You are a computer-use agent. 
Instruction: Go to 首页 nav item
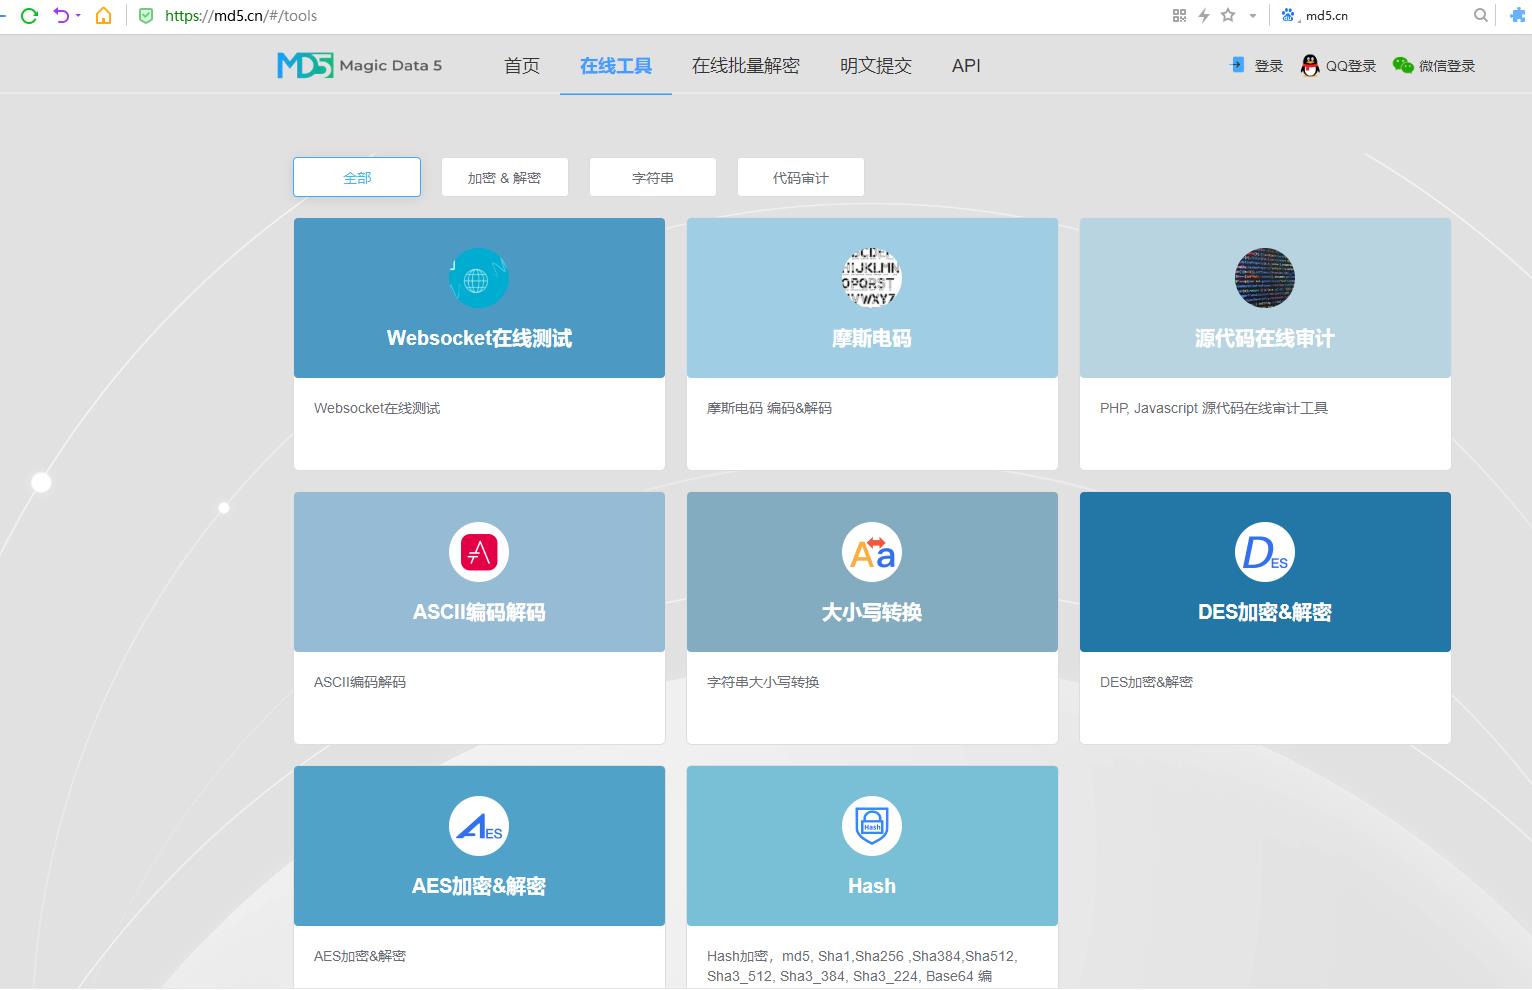pos(522,65)
